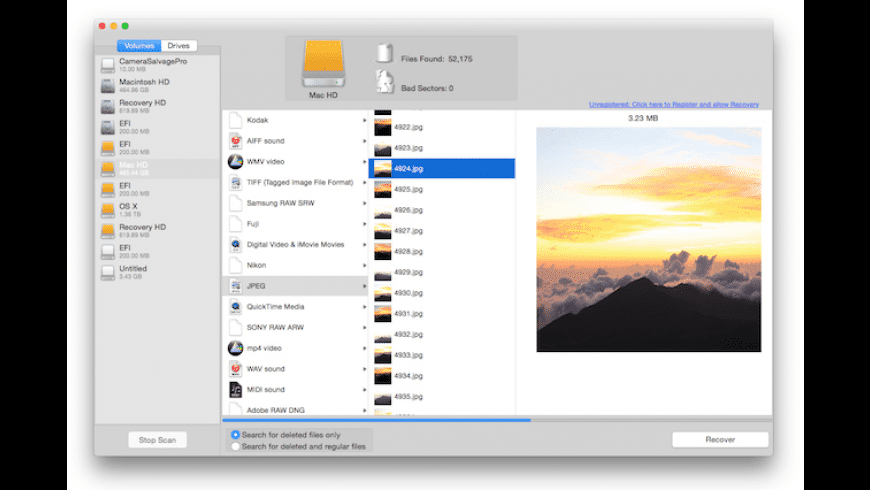Click the Macintosh HD volume icon
This screenshot has width=870, height=490.
107,85
